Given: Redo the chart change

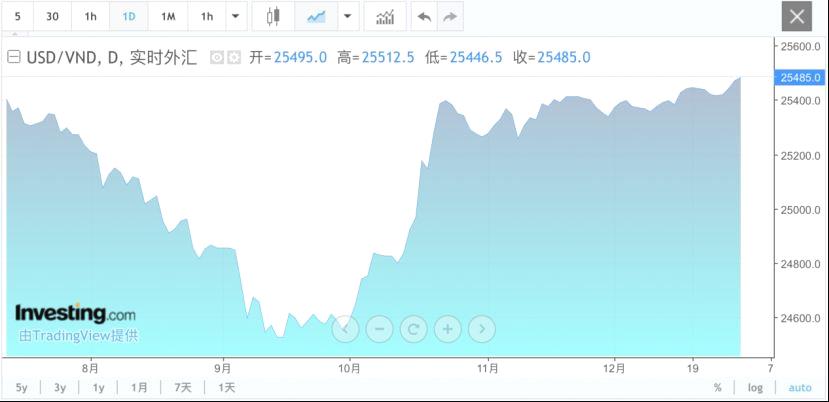Looking at the screenshot, I should [451, 17].
